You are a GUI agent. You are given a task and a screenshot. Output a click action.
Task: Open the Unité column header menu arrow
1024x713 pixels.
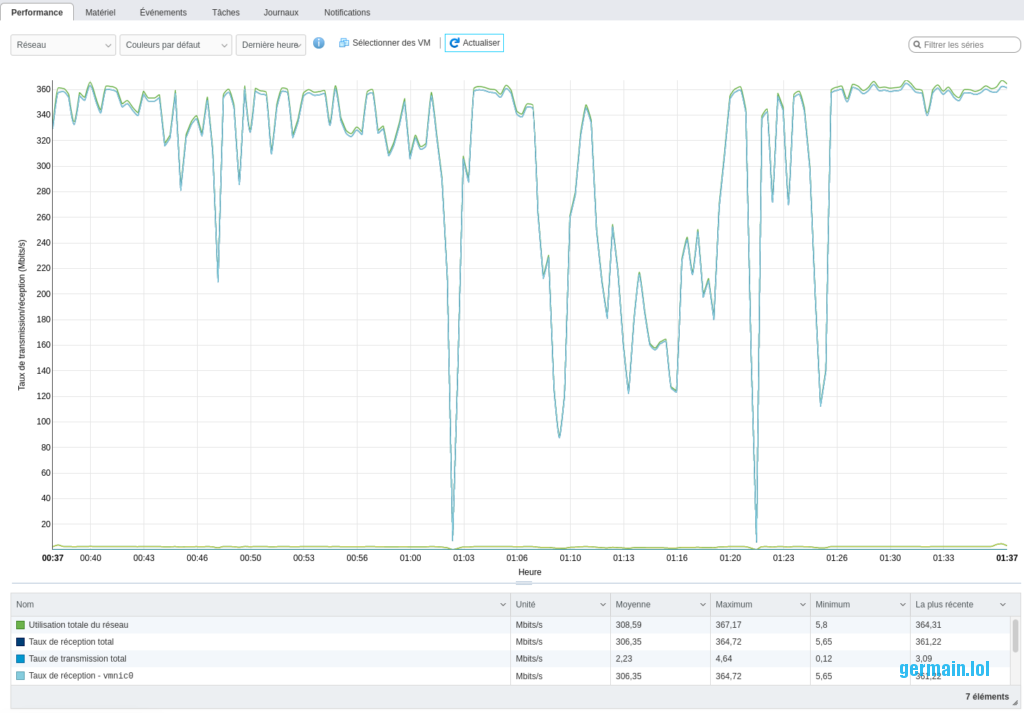coord(603,605)
